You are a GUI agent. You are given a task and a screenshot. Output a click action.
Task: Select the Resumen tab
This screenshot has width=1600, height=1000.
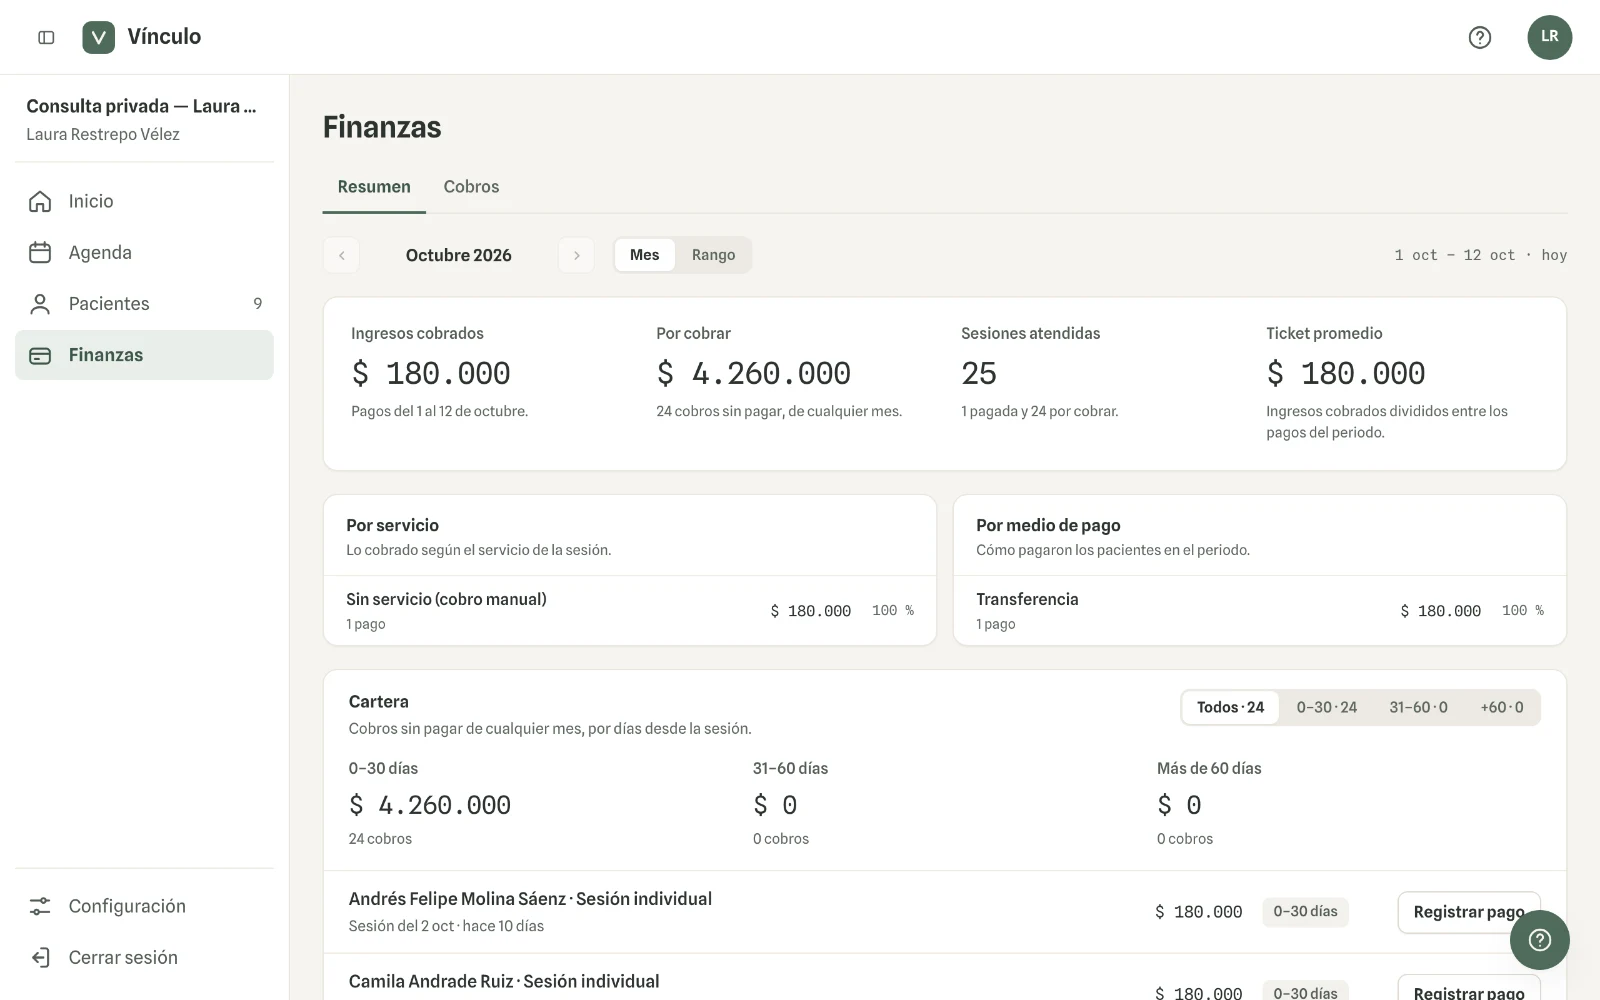point(374,187)
